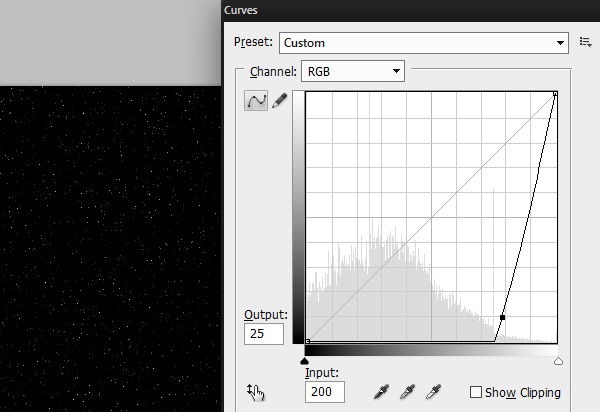Activate the on-image adjustment hand tool

[x=256, y=392]
